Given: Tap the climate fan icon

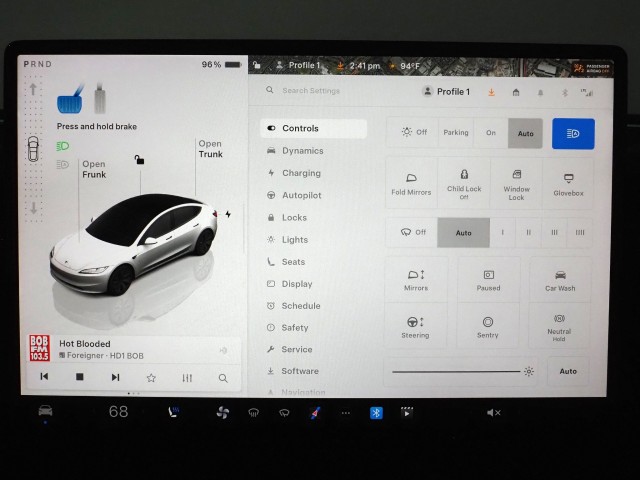Looking at the screenshot, I should tap(222, 413).
